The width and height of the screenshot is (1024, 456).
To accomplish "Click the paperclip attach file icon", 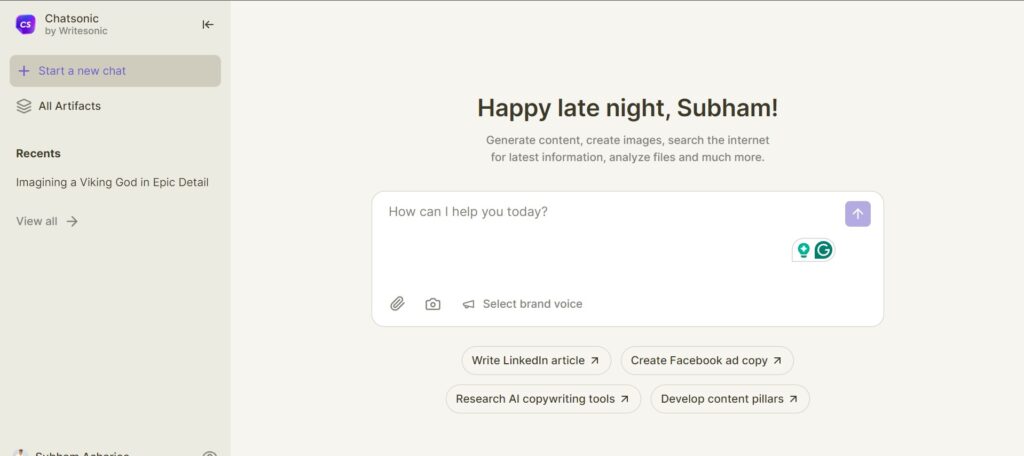I will point(397,304).
